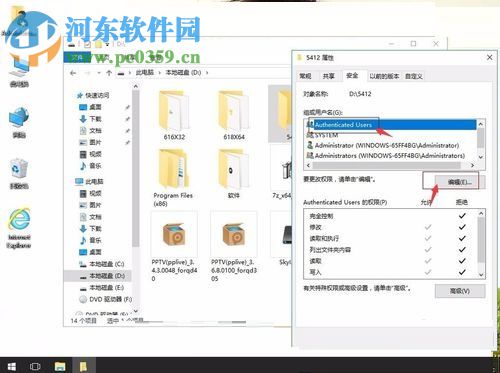Image resolution: width=500 pixels, height=373 pixels.
Task: Close the 5412 属性 dialog
Action: pos(489,58)
